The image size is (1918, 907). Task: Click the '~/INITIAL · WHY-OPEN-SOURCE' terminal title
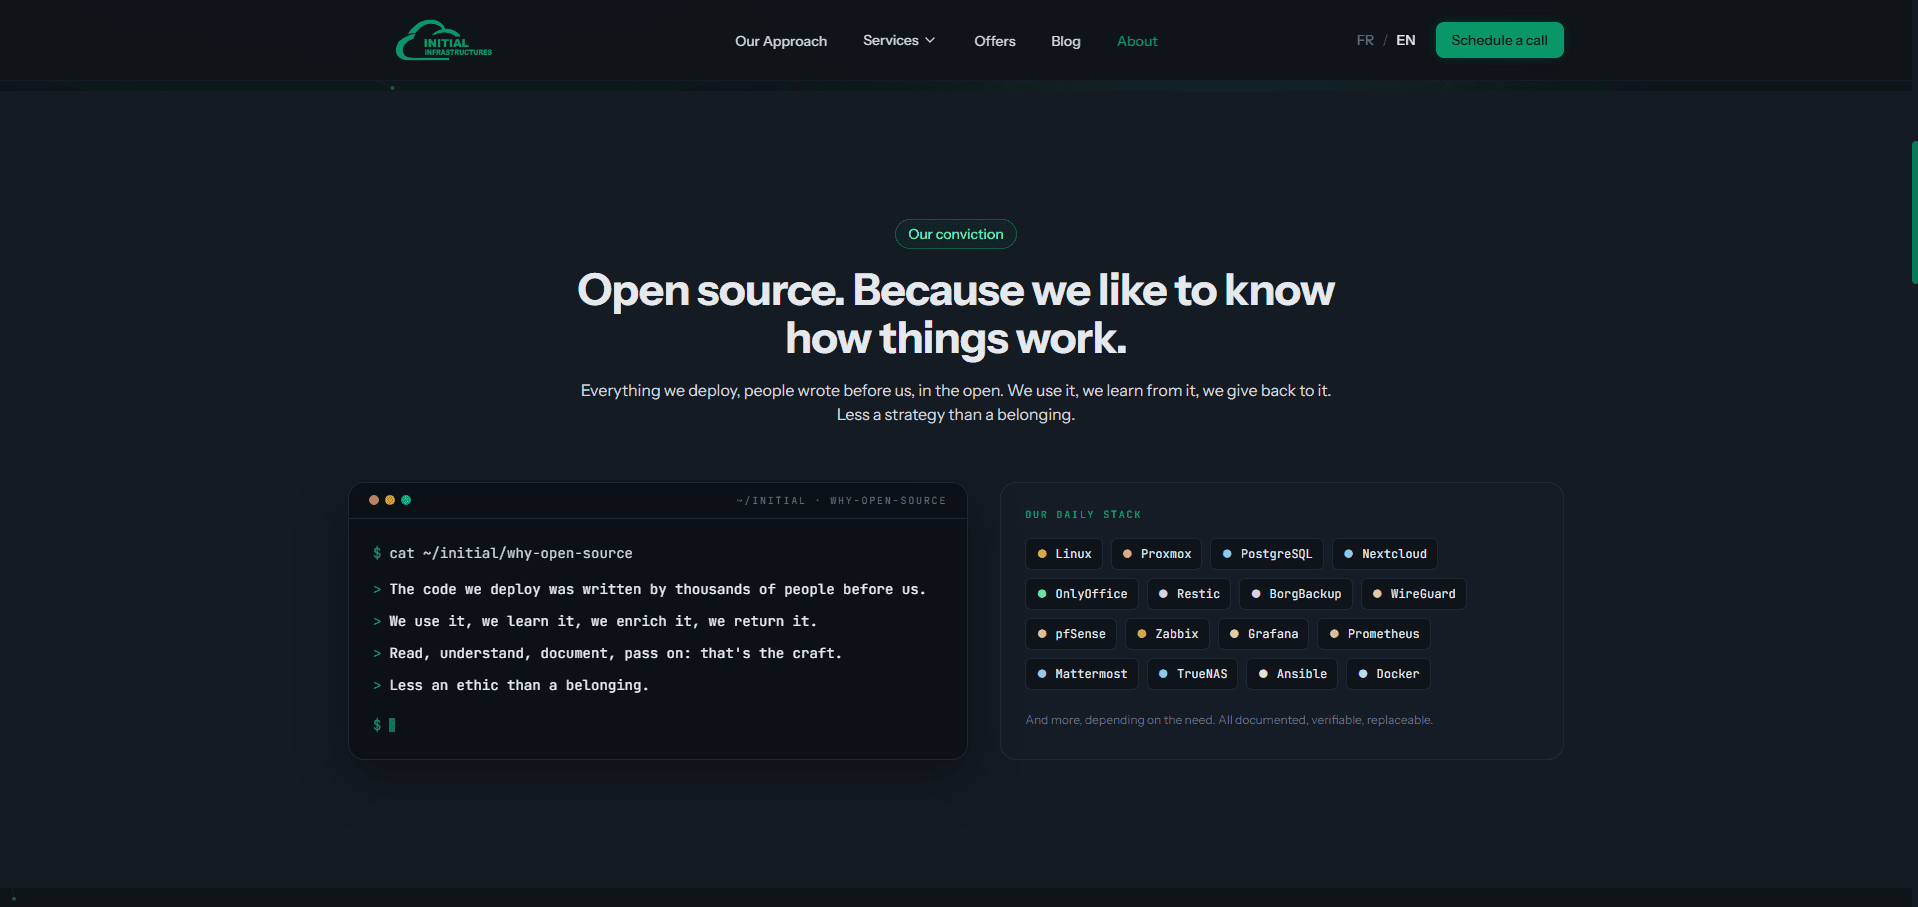[x=841, y=500]
